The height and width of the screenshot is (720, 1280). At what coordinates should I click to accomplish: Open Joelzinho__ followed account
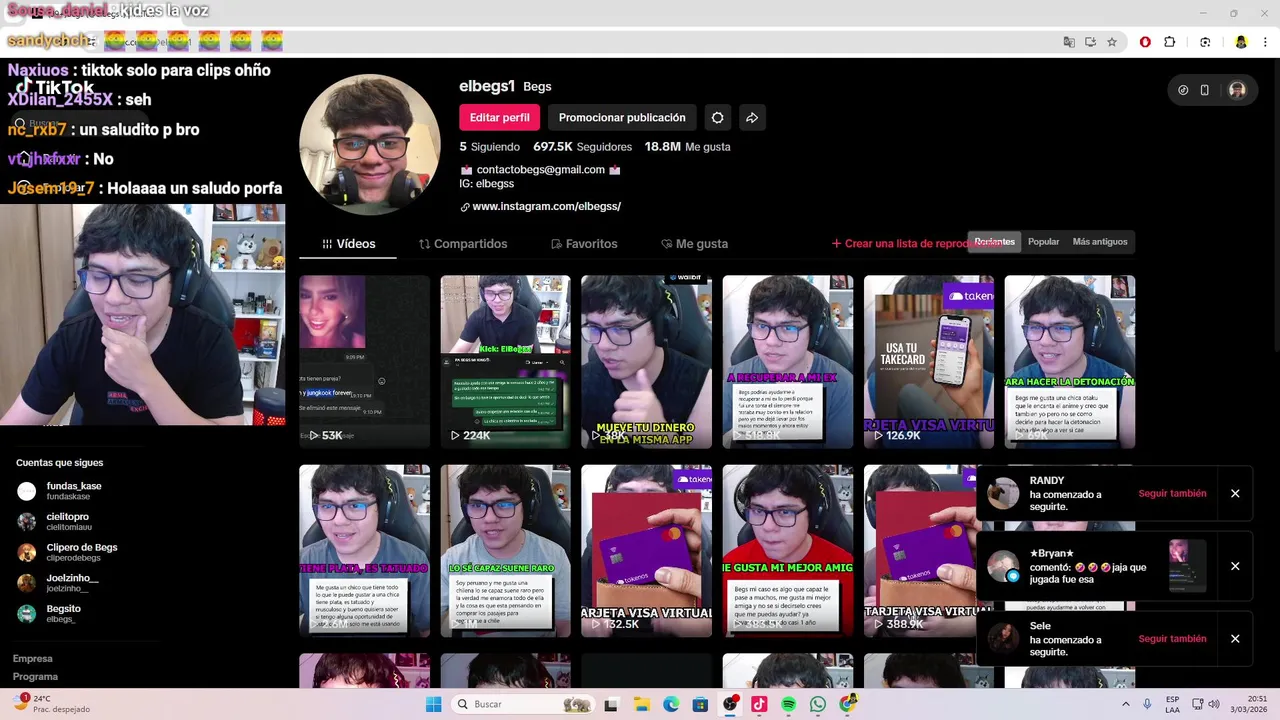[58, 583]
